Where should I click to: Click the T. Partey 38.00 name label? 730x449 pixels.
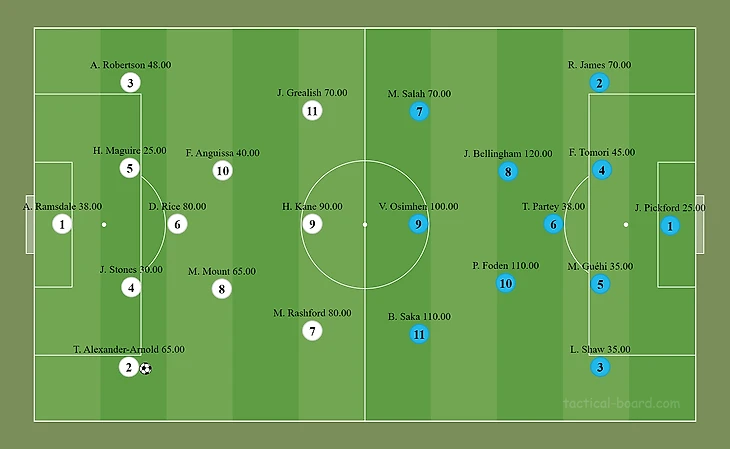tap(554, 207)
